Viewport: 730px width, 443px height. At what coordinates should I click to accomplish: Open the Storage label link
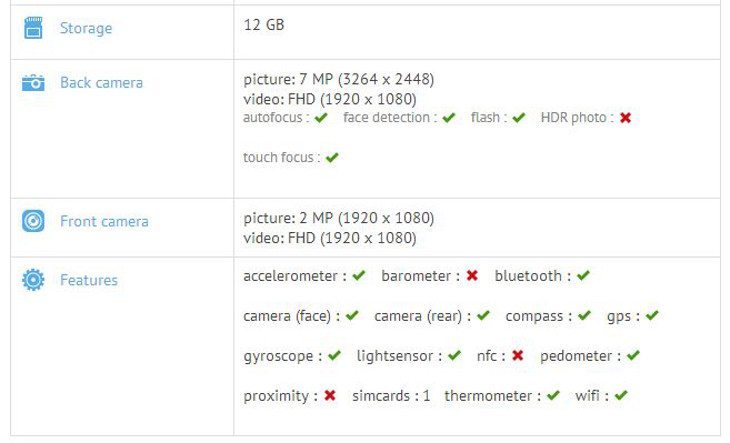coord(86,28)
